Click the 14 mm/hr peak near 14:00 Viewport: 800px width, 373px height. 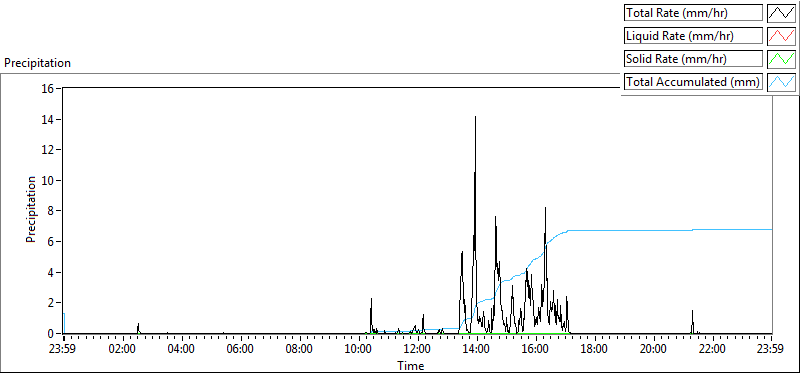point(476,118)
